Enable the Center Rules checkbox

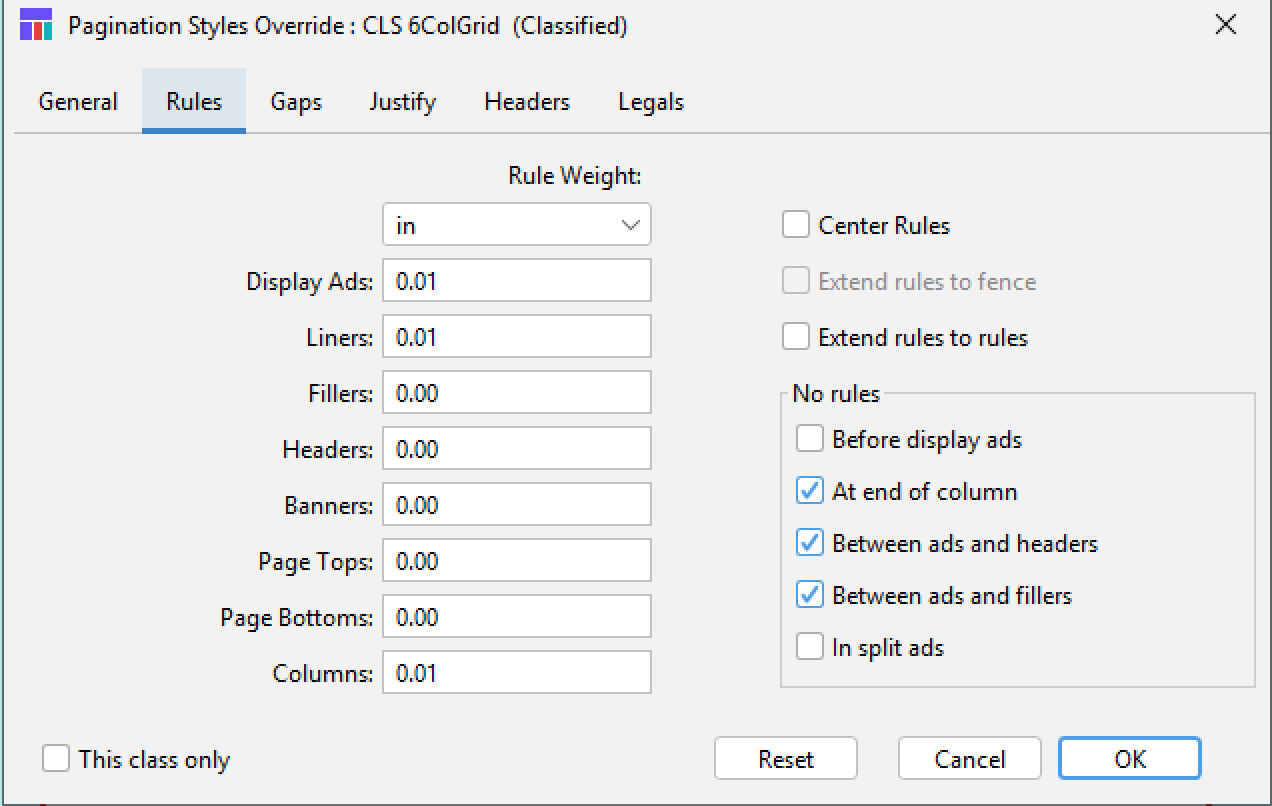click(x=796, y=225)
